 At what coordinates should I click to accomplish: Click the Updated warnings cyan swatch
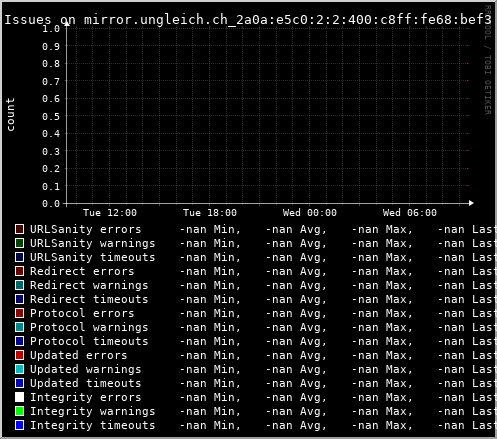19,369
